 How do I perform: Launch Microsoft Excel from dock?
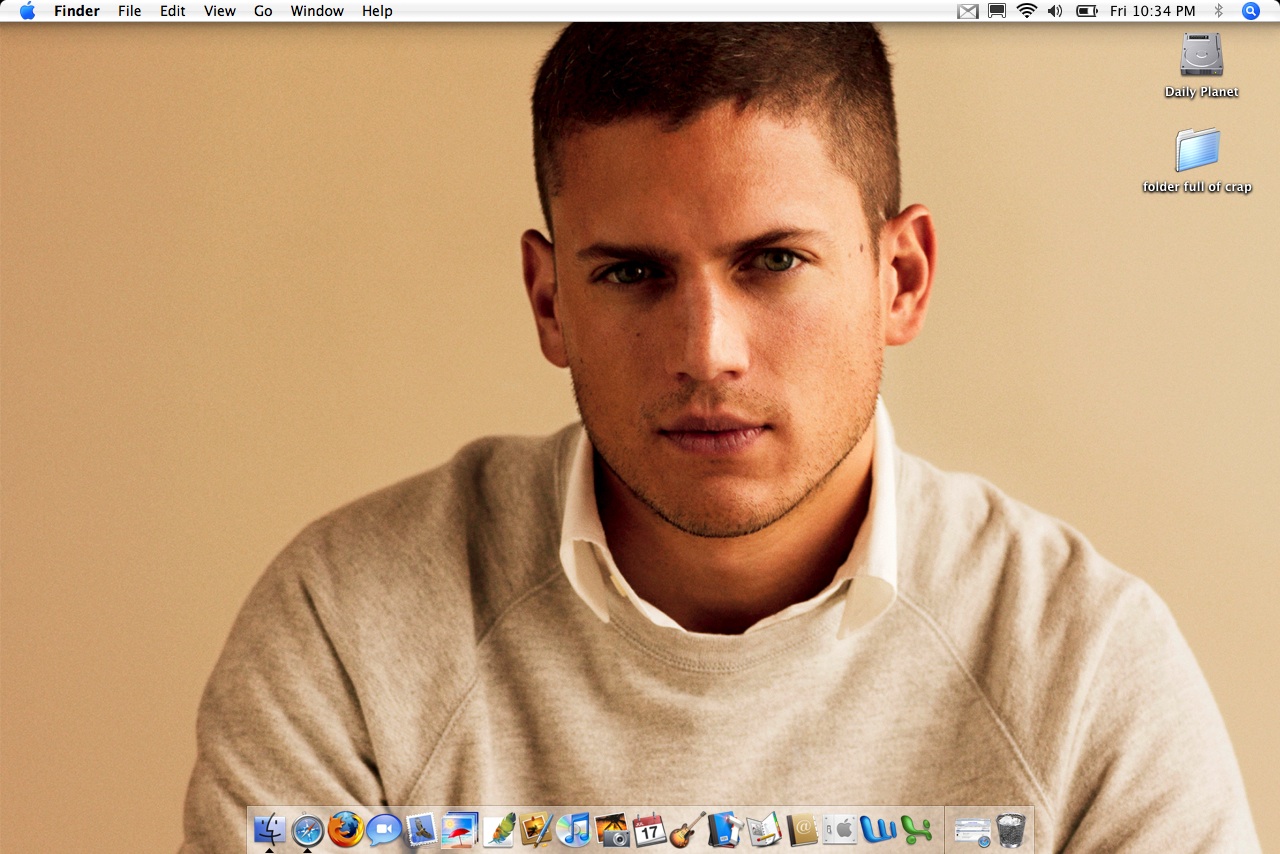916,829
